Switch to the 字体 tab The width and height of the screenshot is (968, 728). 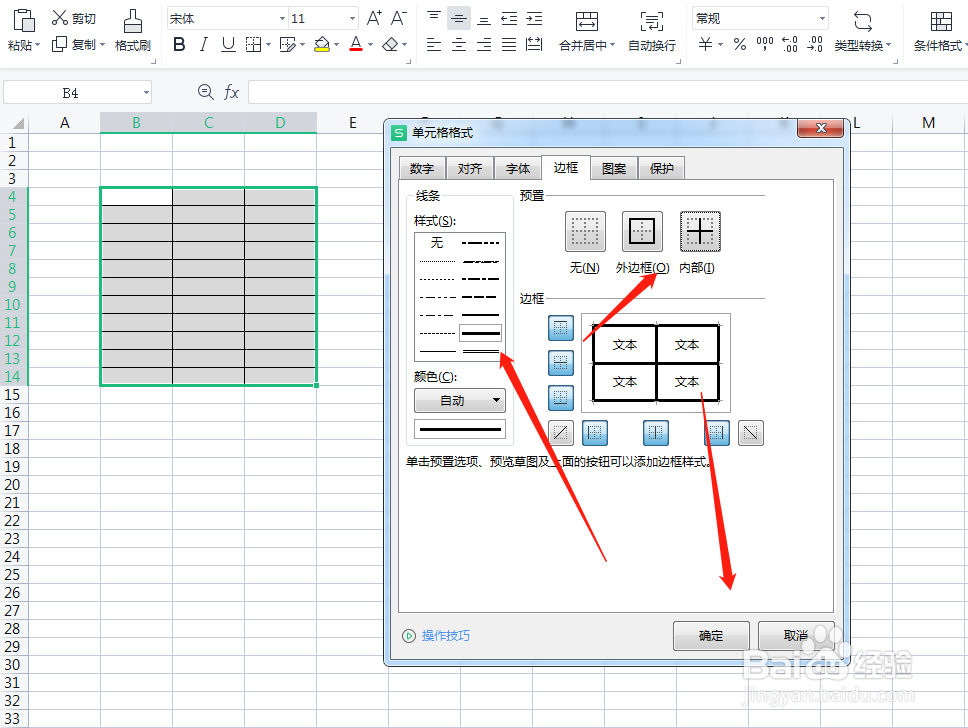(518, 168)
